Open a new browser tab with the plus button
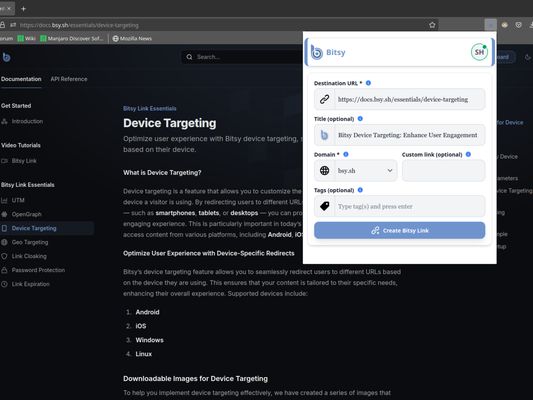The image size is (533, 400). [23, 8]
